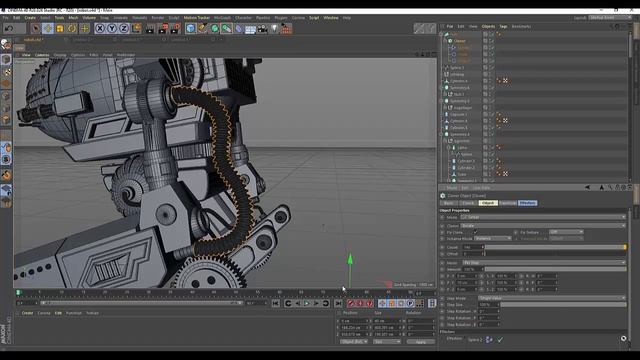Open the Spline Pen tool icon

tap(202, 28)
